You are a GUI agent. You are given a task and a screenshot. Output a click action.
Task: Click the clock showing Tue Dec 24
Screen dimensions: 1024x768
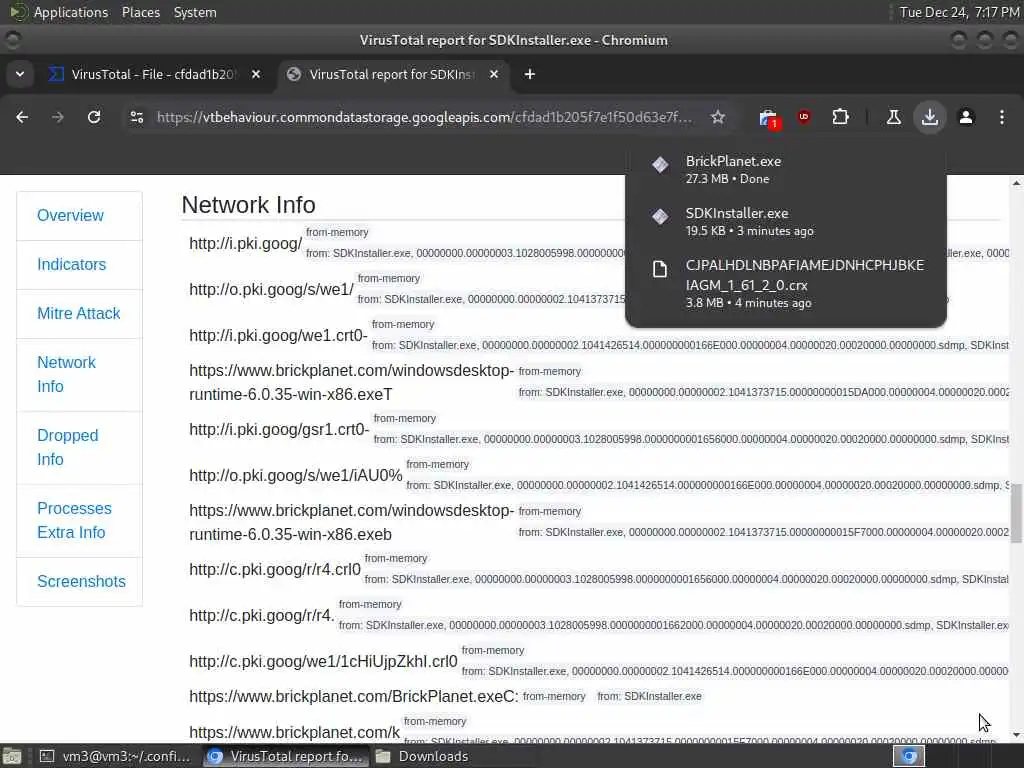[959, 12]
